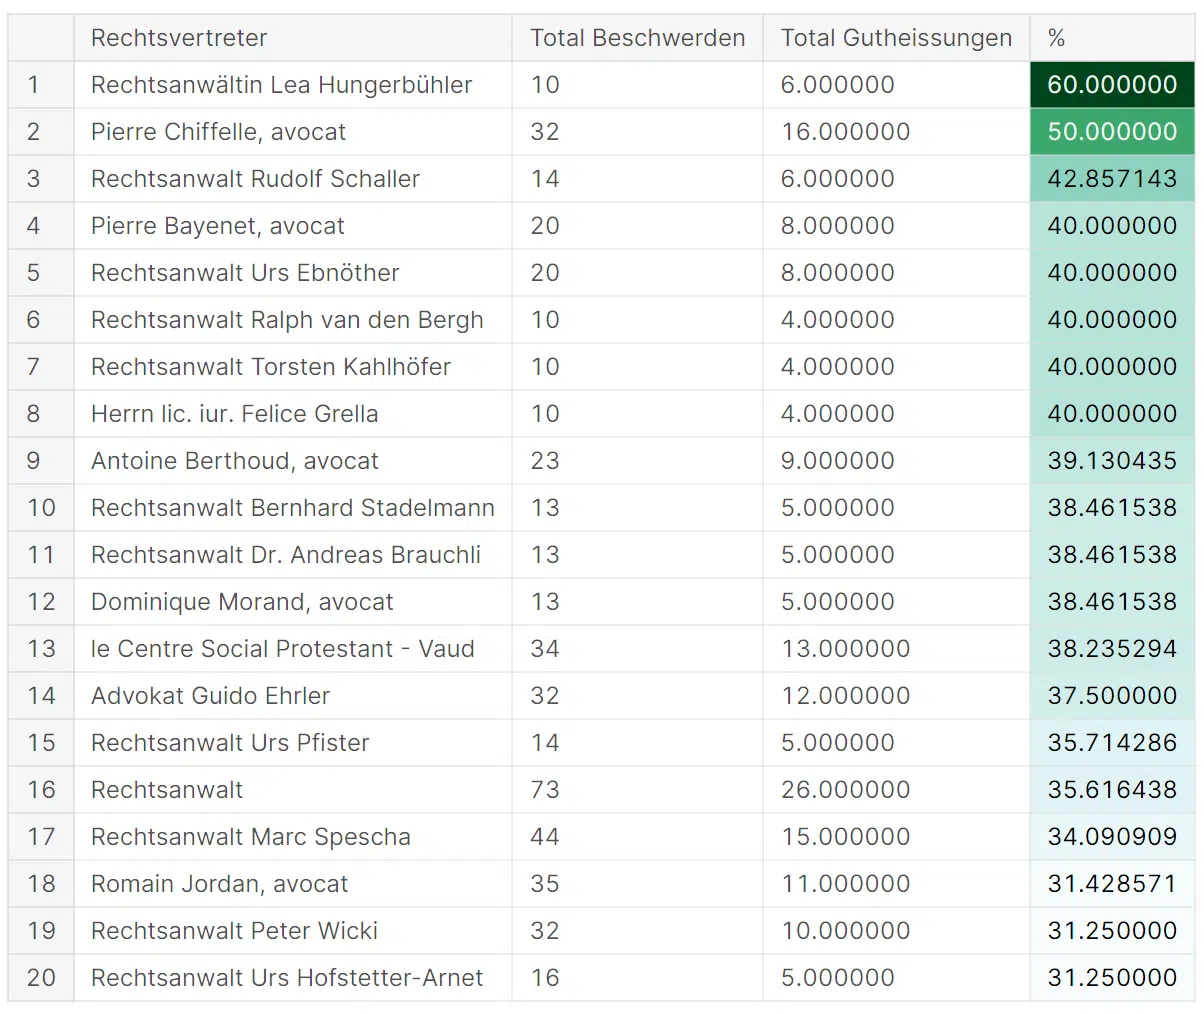
Task: Click the 26.000000 Gutheissungen cell
Action: point(845,790)
